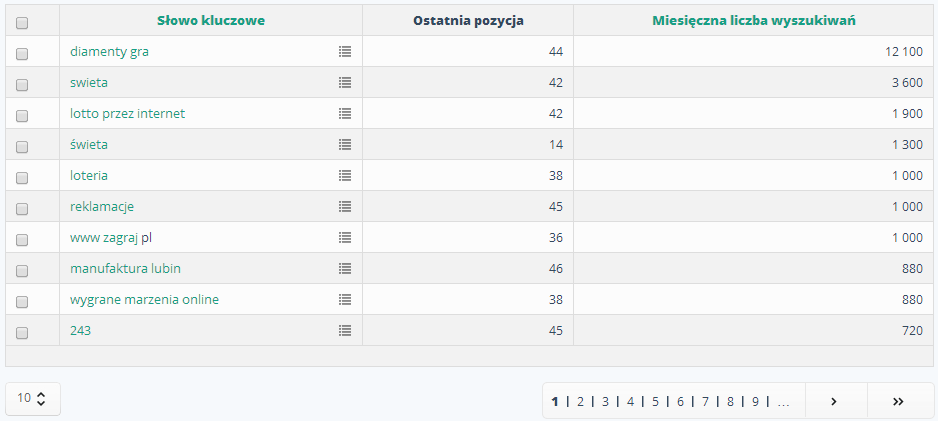Screen dimensions: 938x421
Task: Go to page 2 of results
Action: (x=580, y=401)
